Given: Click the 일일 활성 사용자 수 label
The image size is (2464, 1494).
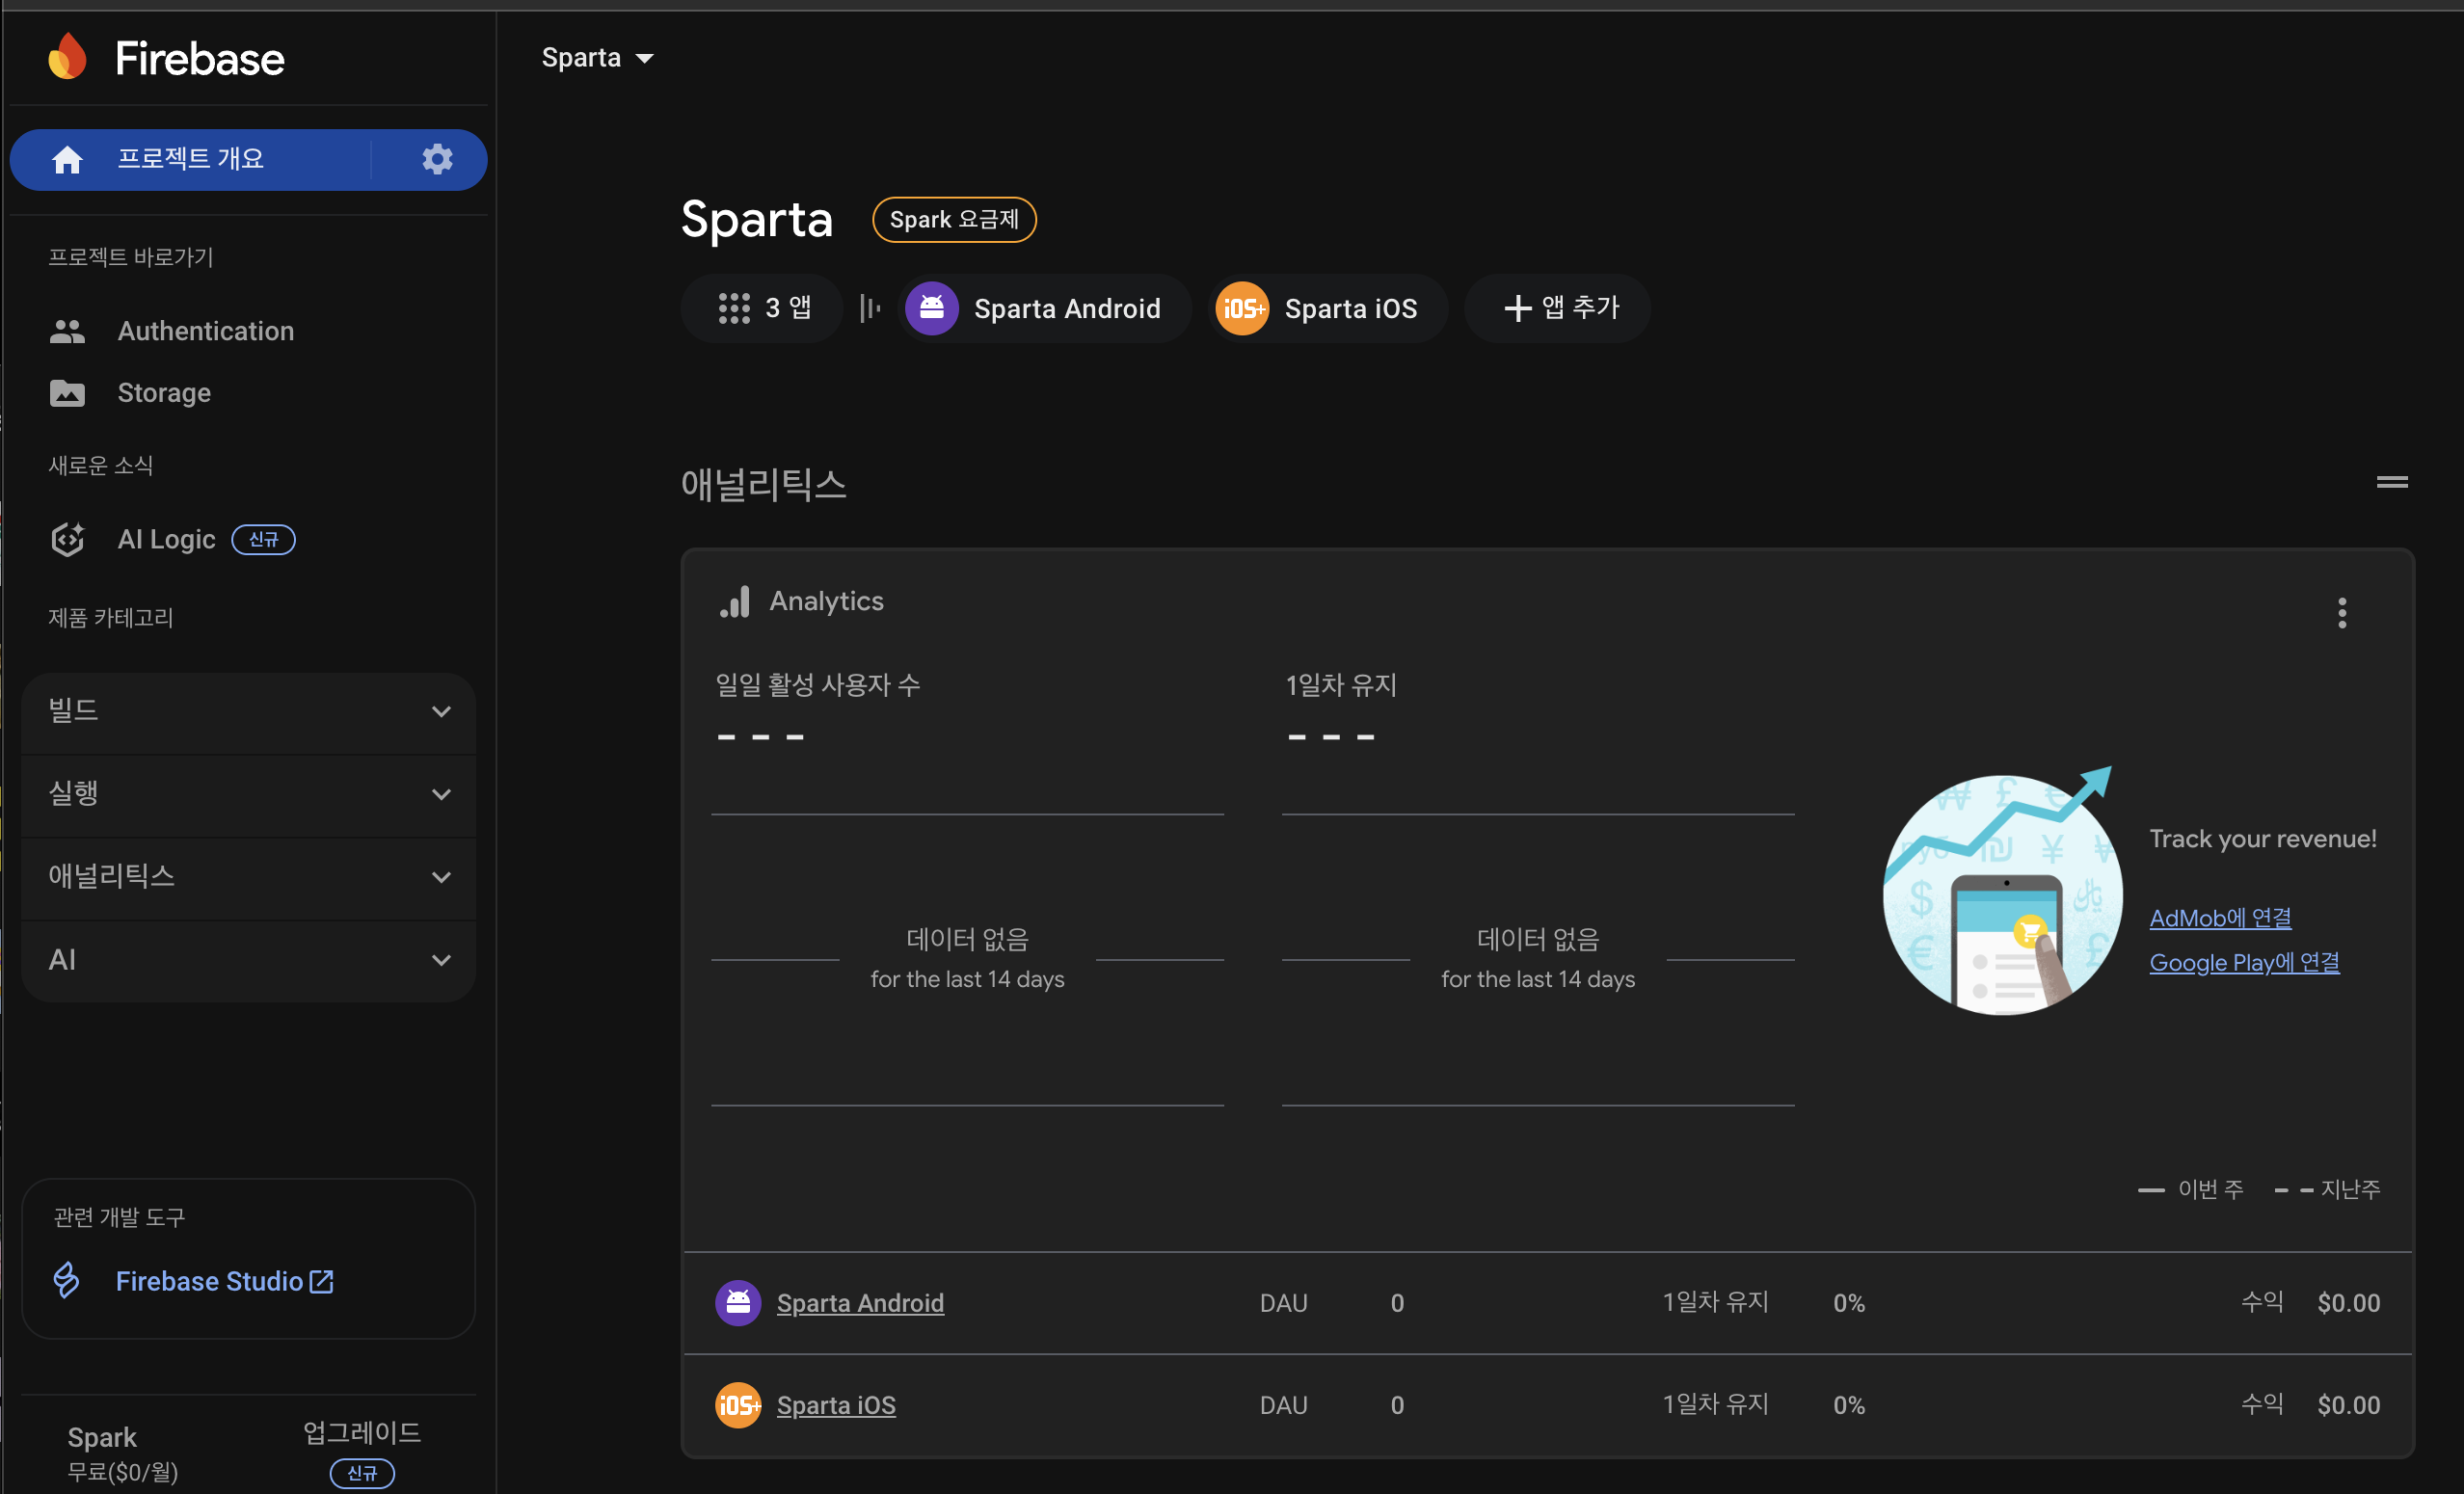Looking at the screenshot, I should [818, 684].
